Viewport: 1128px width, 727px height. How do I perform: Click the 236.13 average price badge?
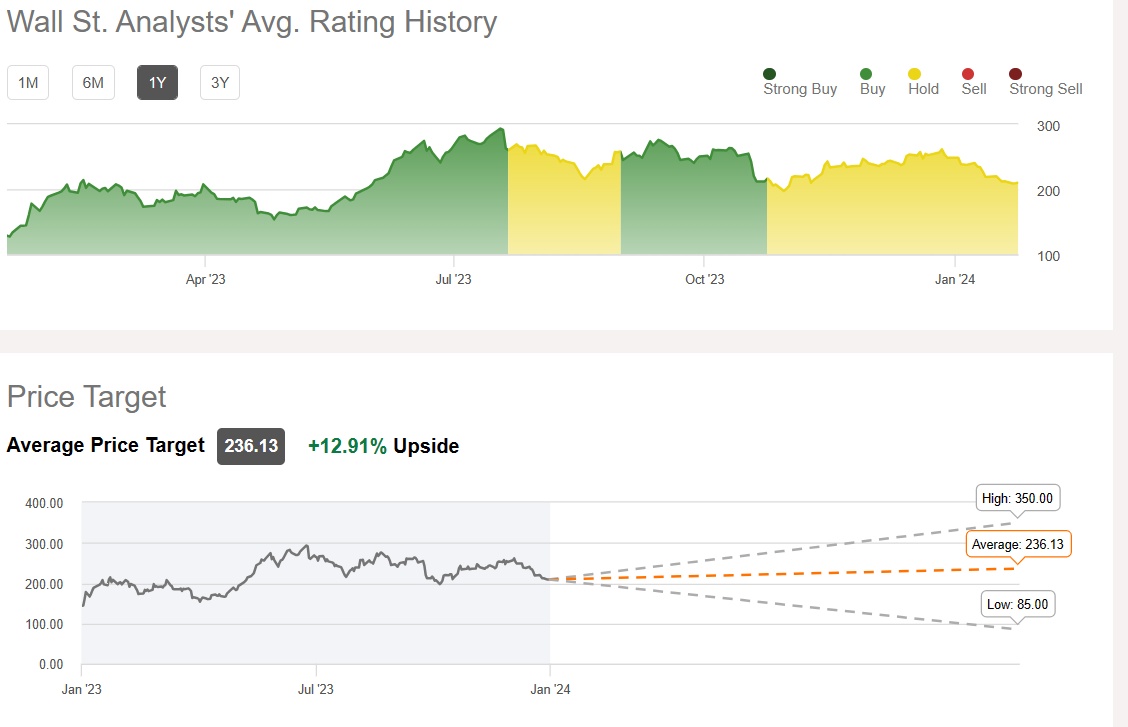[x=251, y=446]
